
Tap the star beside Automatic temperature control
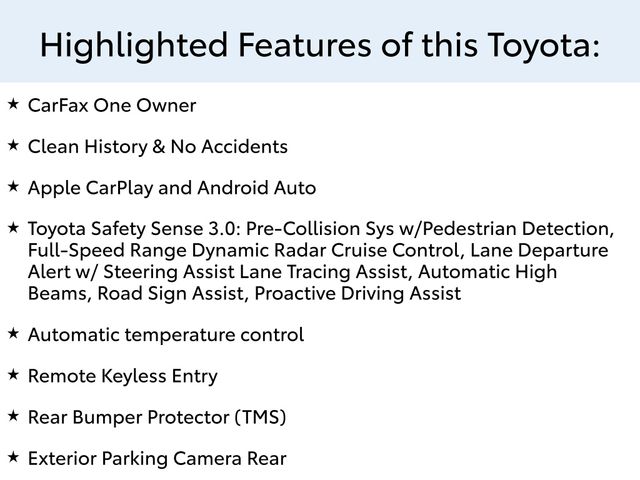coord(12,333)
